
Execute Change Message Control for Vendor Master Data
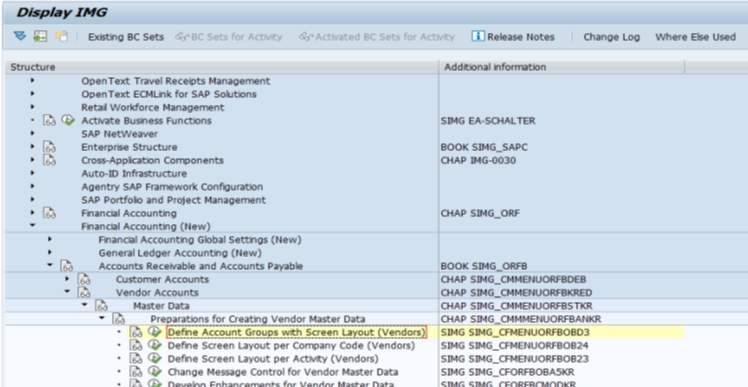pos(154,371)
